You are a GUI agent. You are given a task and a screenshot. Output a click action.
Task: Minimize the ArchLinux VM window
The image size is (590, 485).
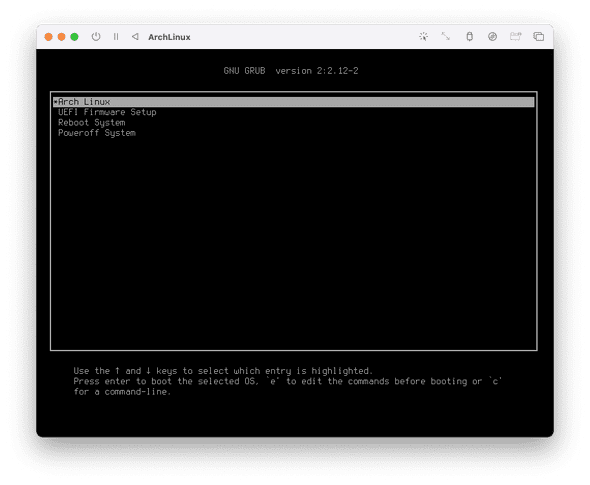[x=61, y=36]
